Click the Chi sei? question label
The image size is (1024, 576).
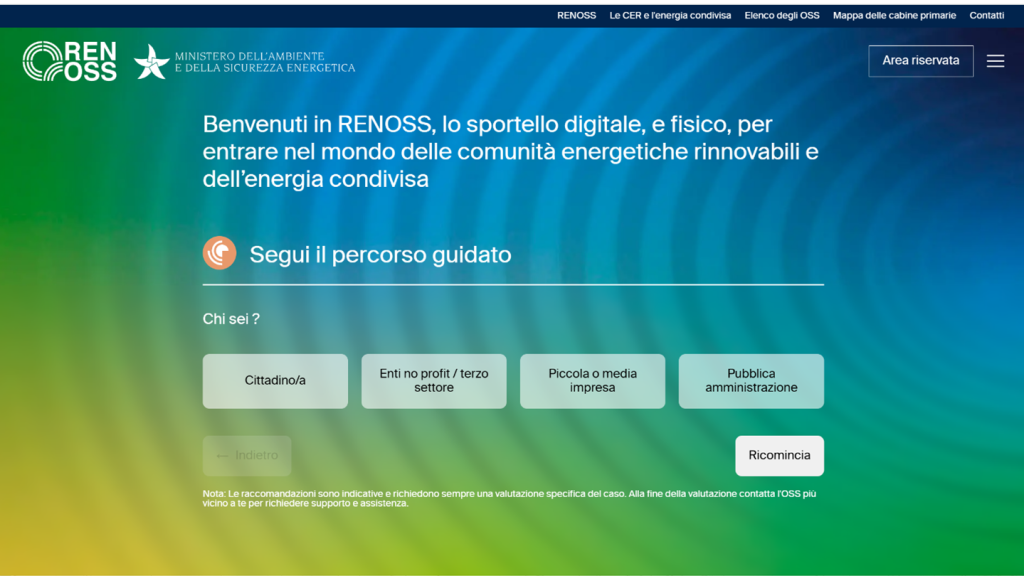tap(231, 319)
